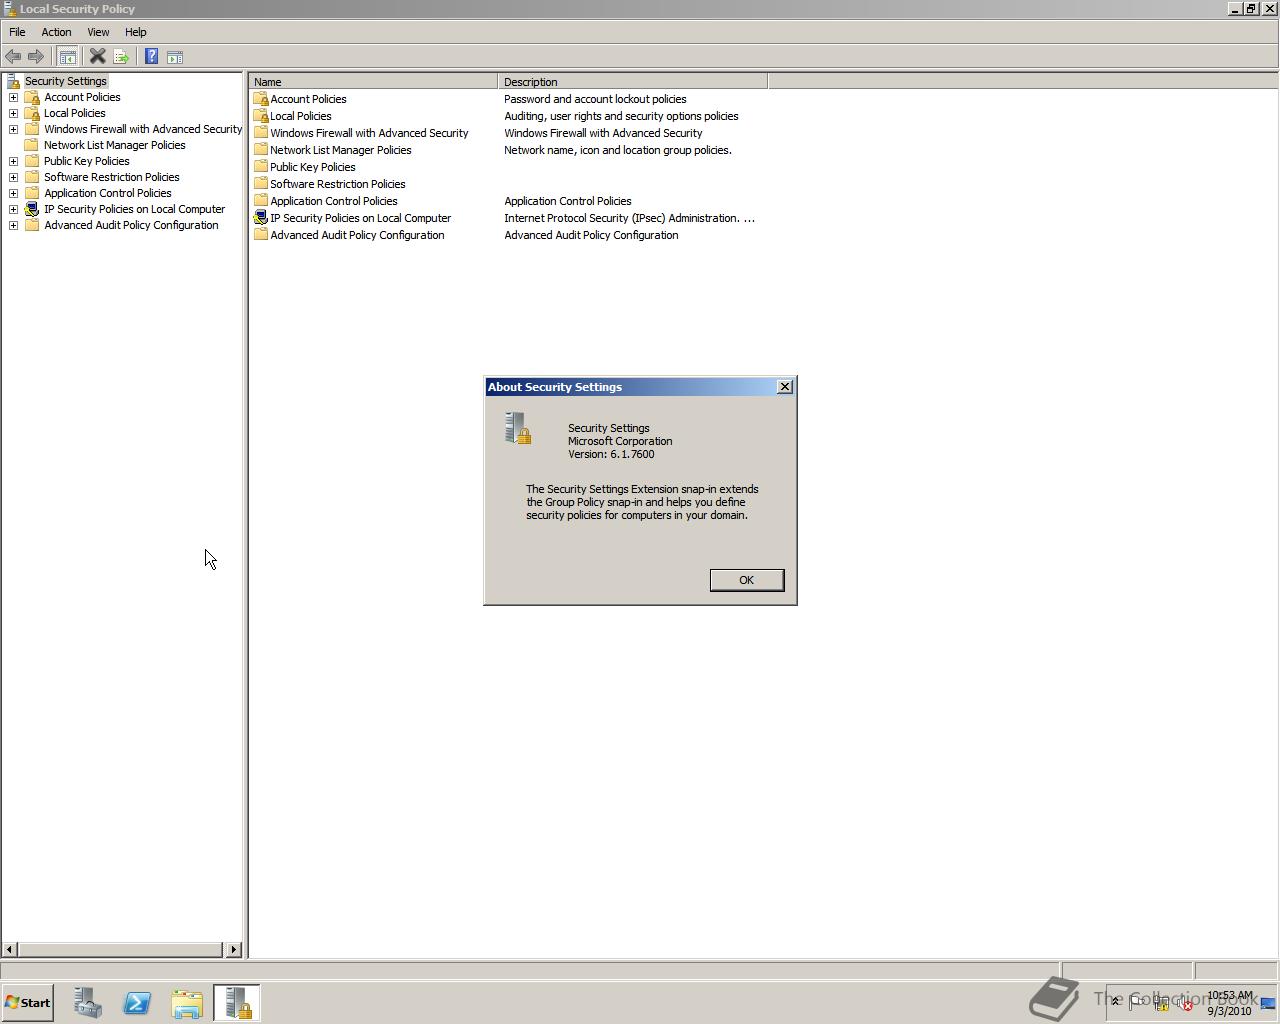Expand Advanced Audit Policy Configuration node

click(13, 225)
